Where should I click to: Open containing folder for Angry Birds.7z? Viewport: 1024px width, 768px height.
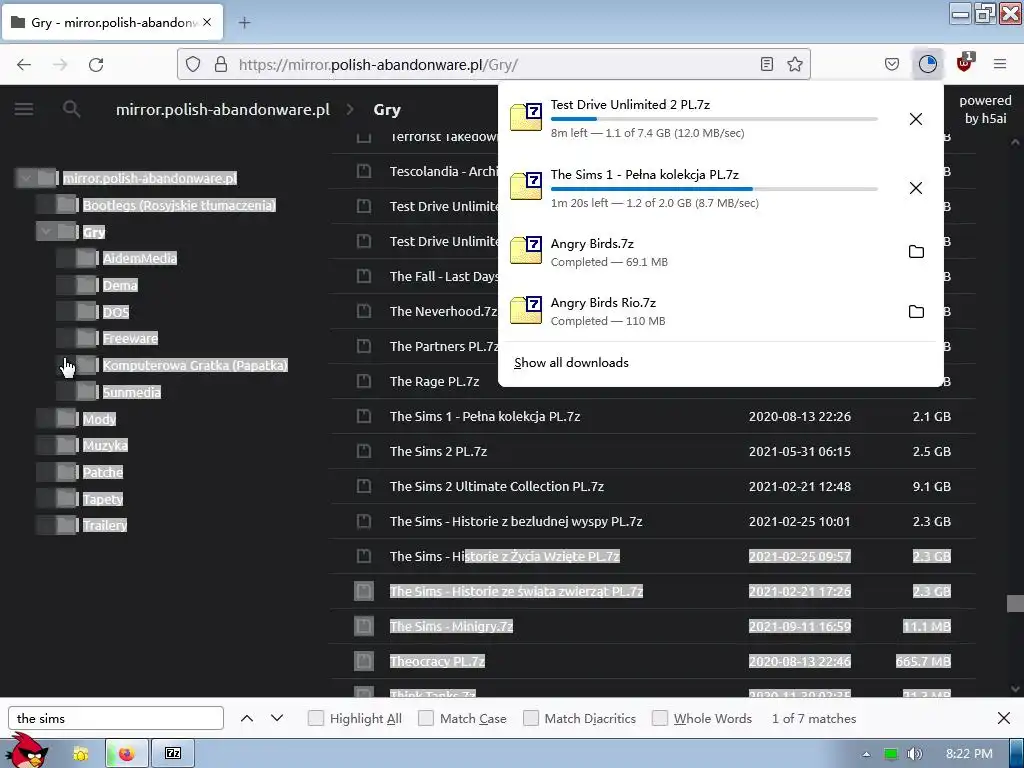click(x=916, y=251)
